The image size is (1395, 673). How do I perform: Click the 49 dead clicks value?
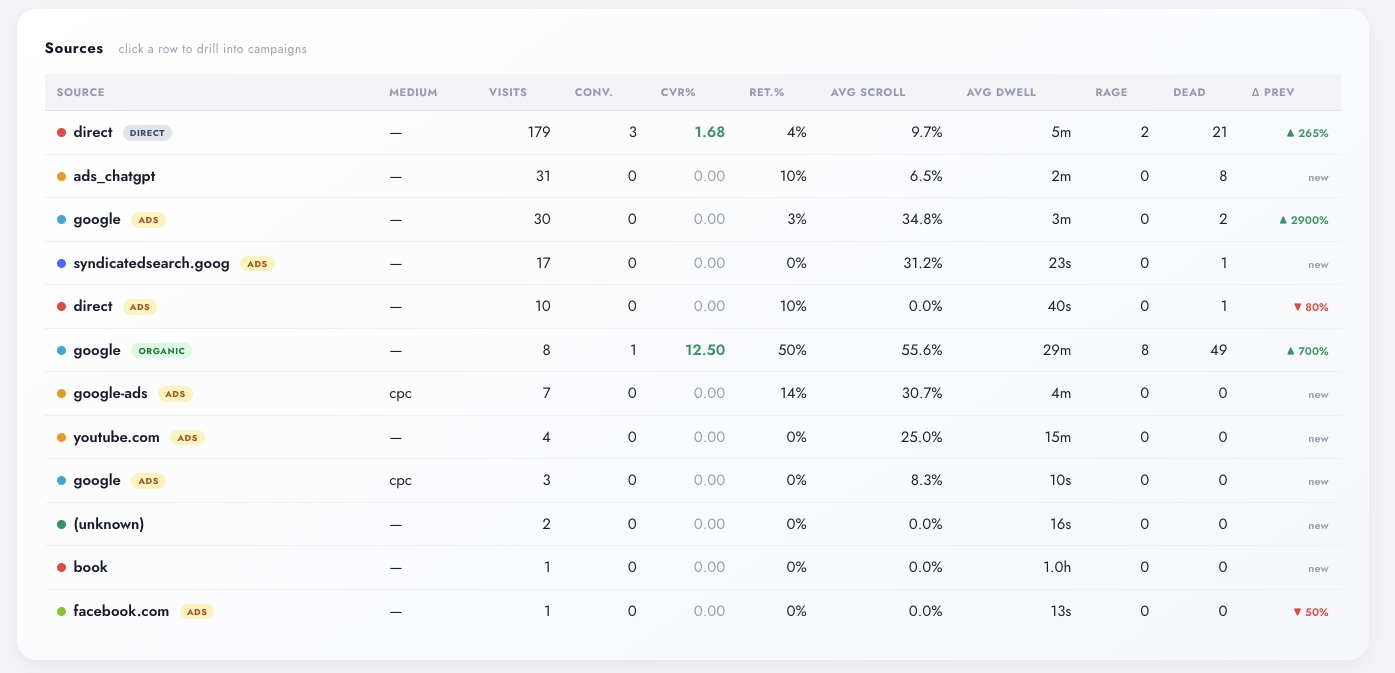tap(1218, 350)
